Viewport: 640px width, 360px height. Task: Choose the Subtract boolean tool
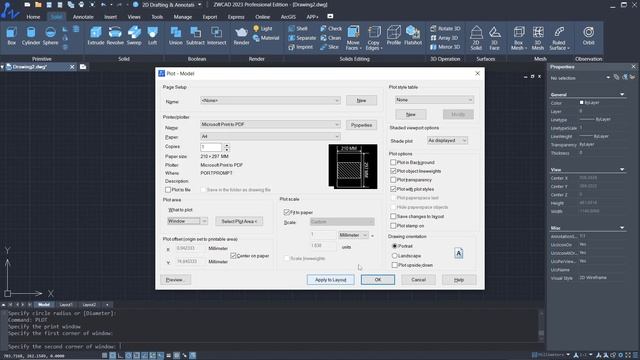pyautogui.click(x=195, y=36)
